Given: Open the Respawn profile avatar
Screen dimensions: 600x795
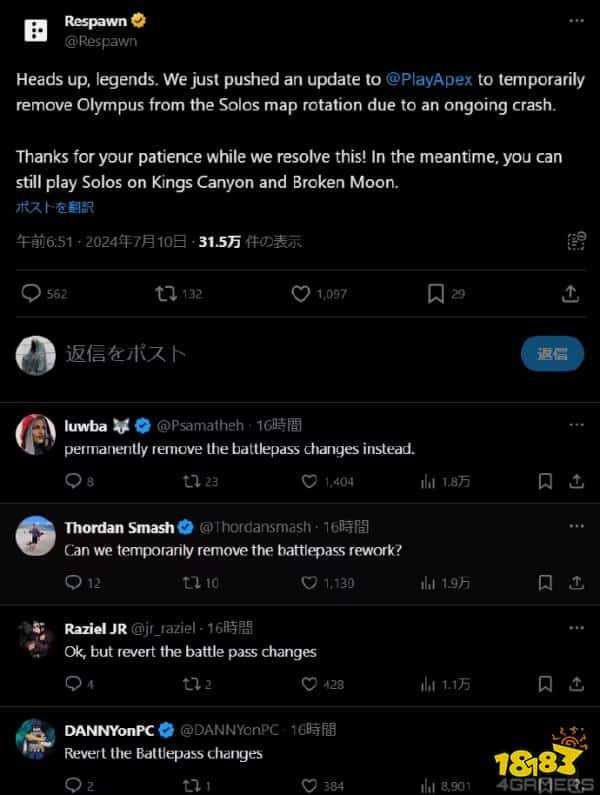Looking at the screenshot, I should [x=36, y=30].
